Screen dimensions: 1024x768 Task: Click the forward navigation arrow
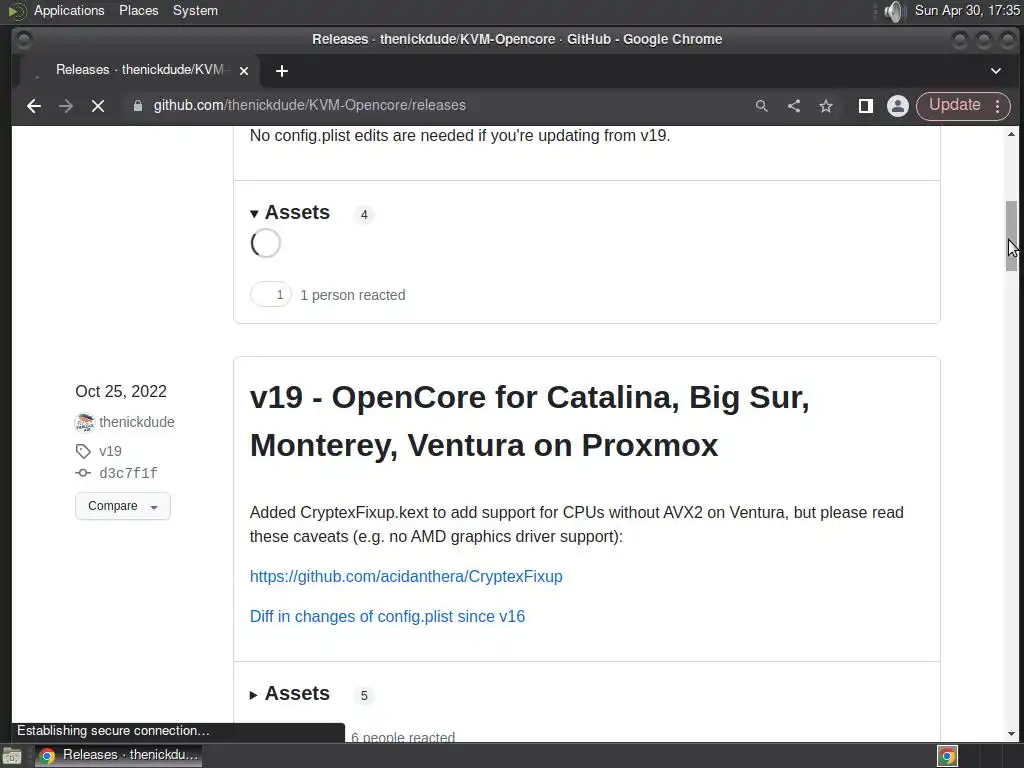[x=65, y=106]
